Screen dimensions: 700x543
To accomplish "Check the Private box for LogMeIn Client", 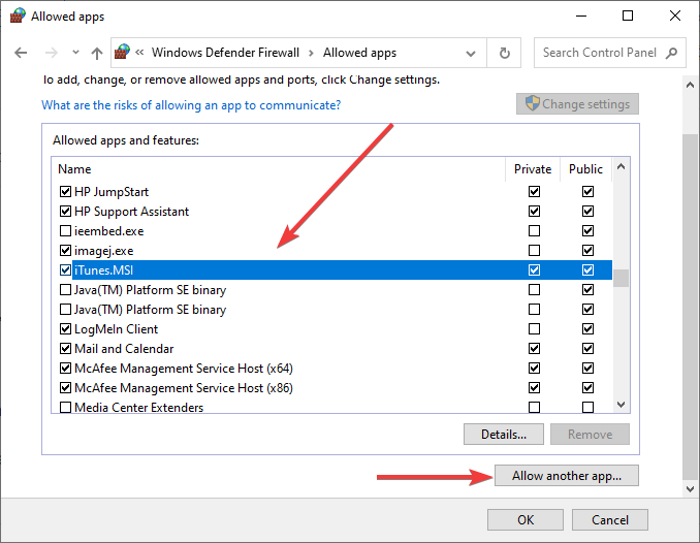I will tap(534, 329).
